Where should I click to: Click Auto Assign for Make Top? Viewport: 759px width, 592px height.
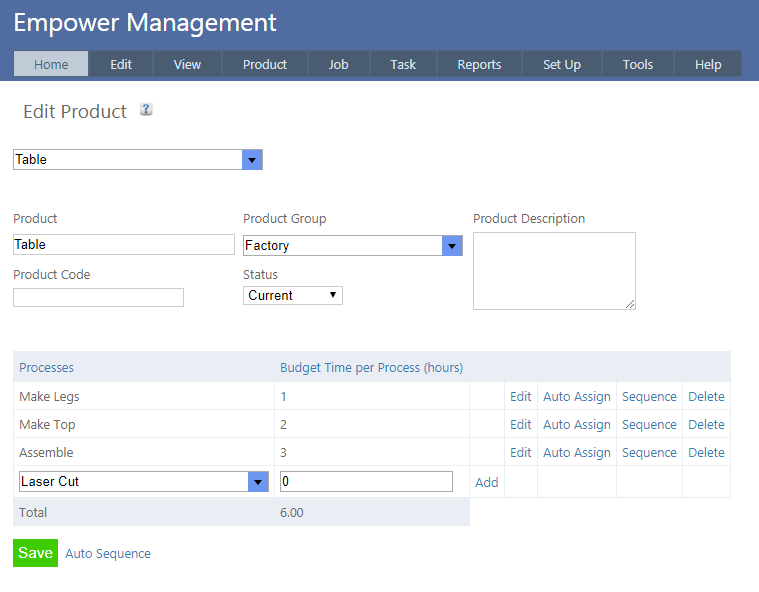pyautogui.click(x=576, y=425)
